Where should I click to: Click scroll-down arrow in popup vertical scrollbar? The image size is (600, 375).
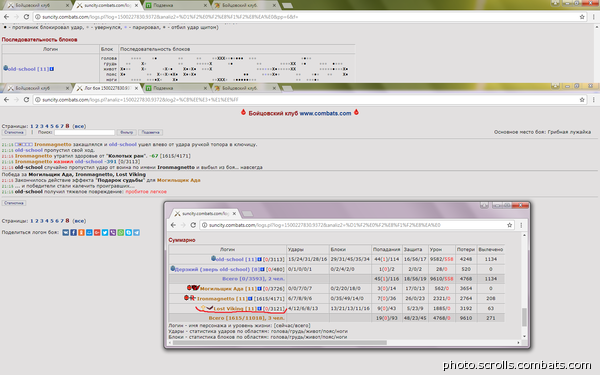point(524,336)
